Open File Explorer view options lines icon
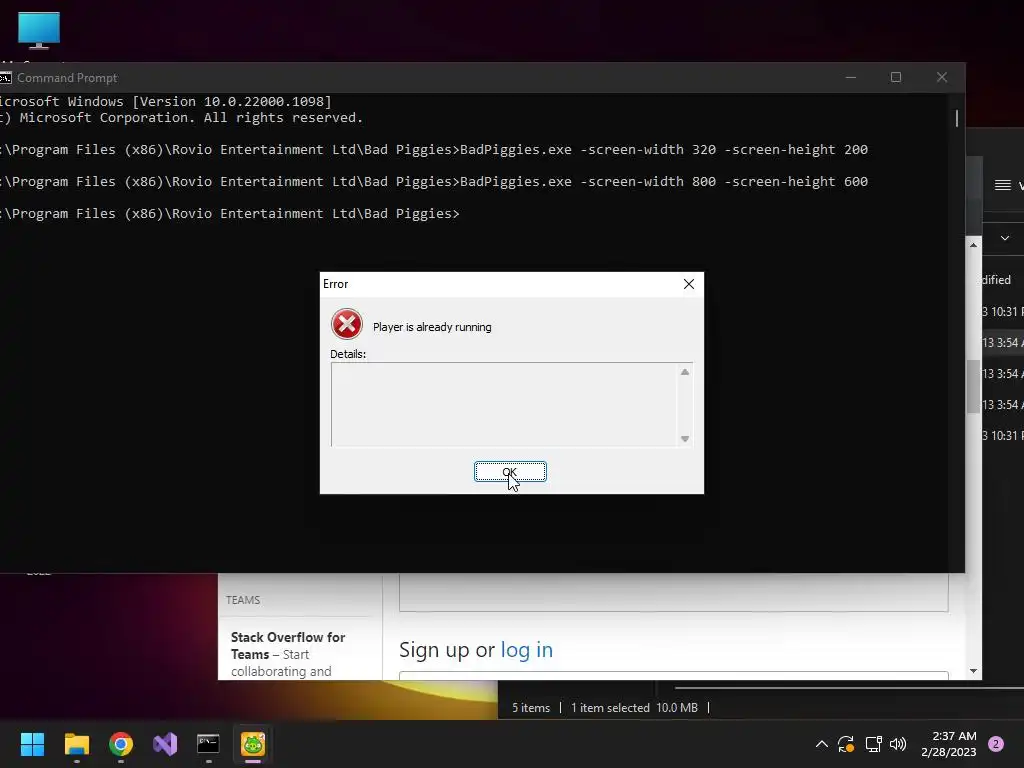 tap(1002, 185)
